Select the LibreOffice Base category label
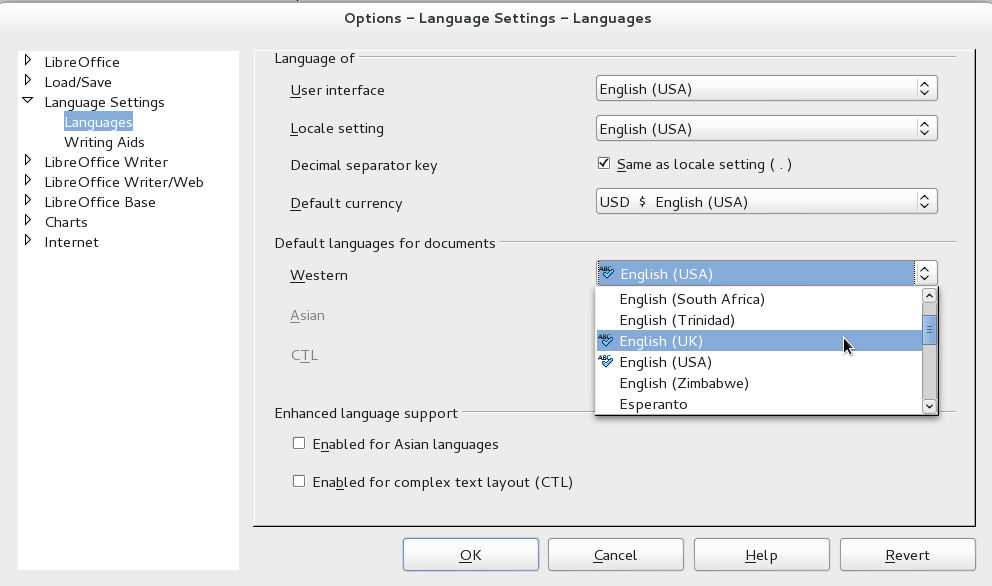 tap(100, 203)
